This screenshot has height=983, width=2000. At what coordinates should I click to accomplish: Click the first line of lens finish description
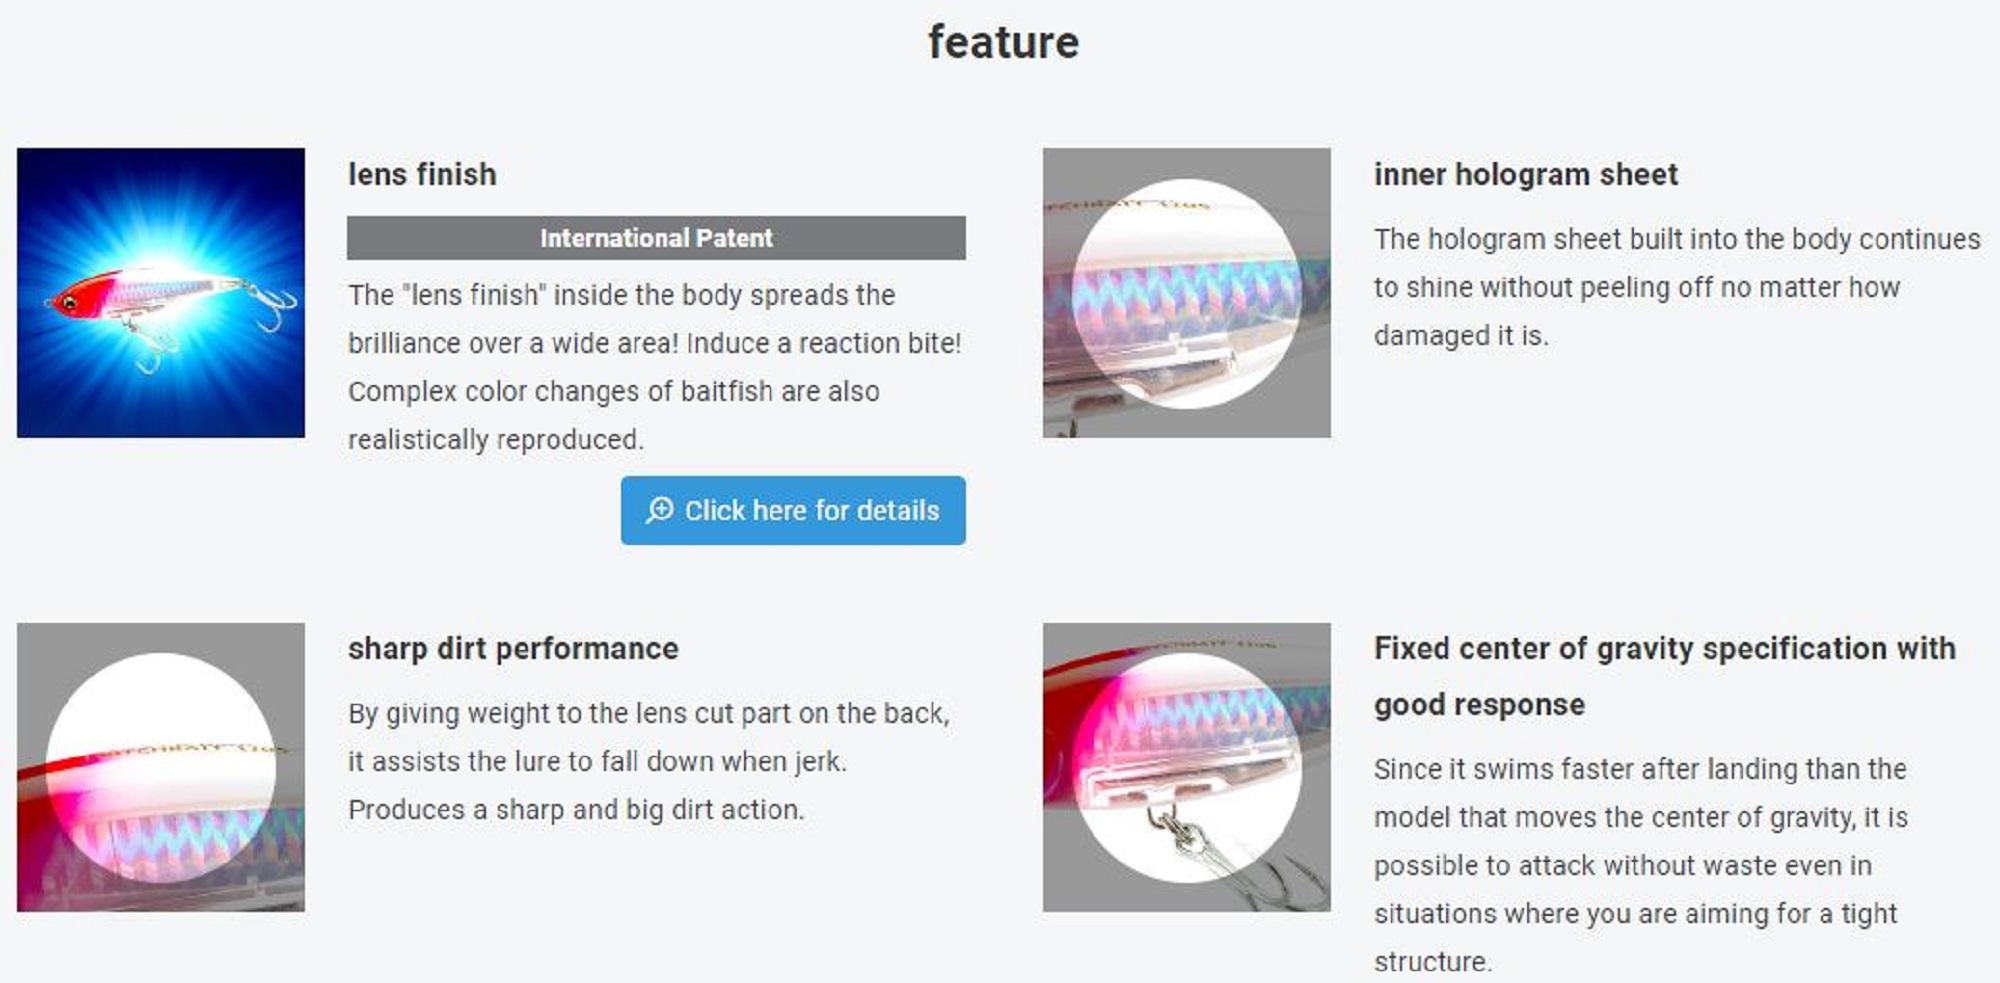pos(621,295)
